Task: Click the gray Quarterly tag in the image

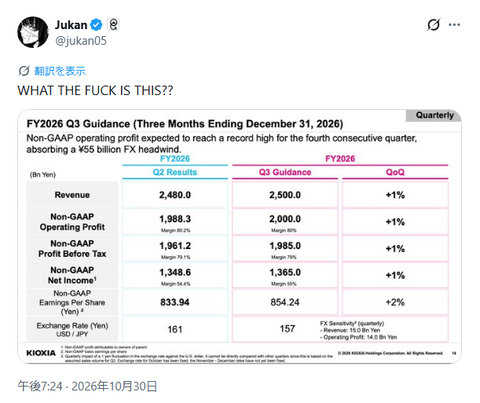Action: (434, 115)
